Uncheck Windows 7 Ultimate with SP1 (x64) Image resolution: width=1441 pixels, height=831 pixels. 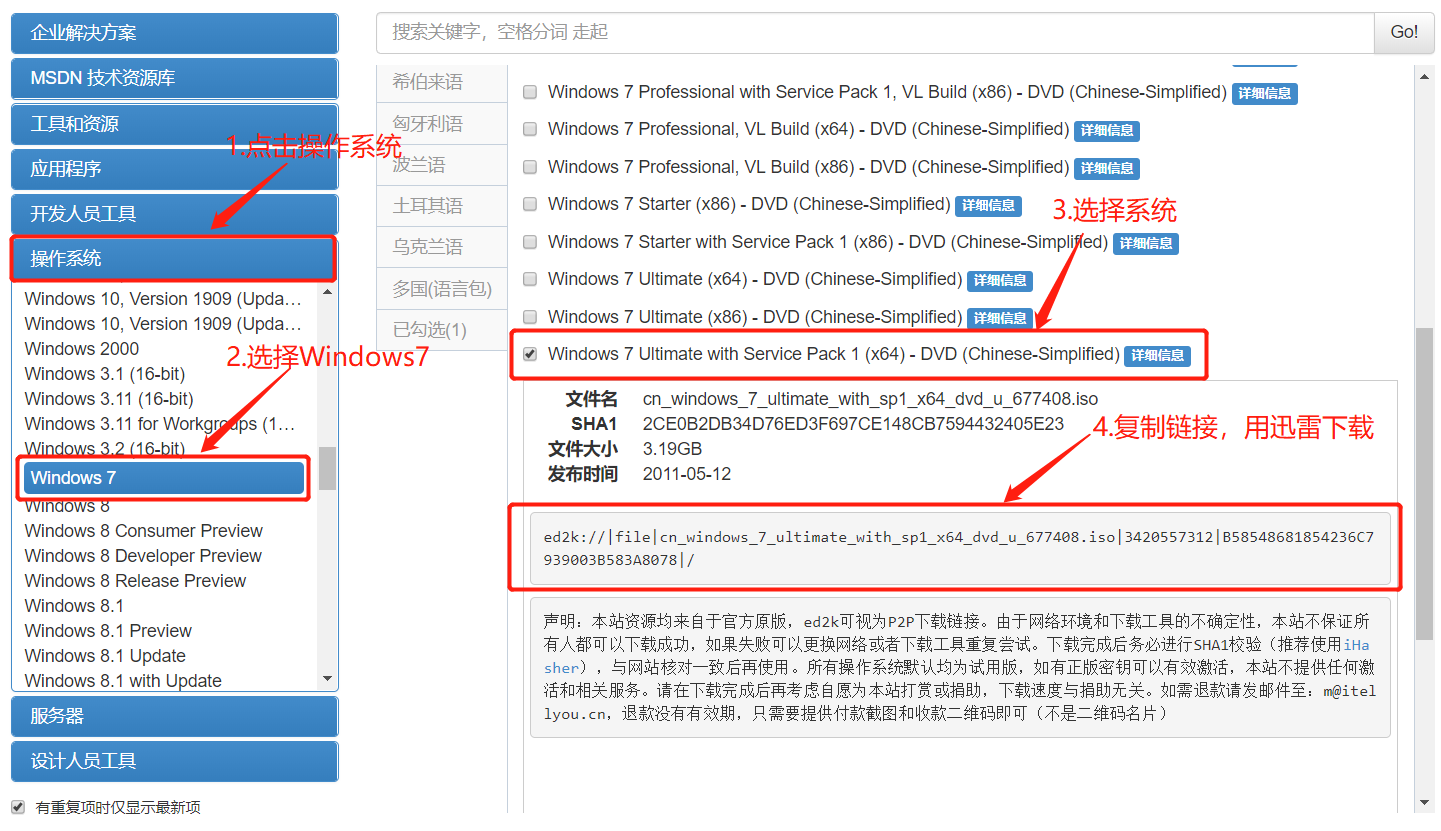tap(530, 354)
